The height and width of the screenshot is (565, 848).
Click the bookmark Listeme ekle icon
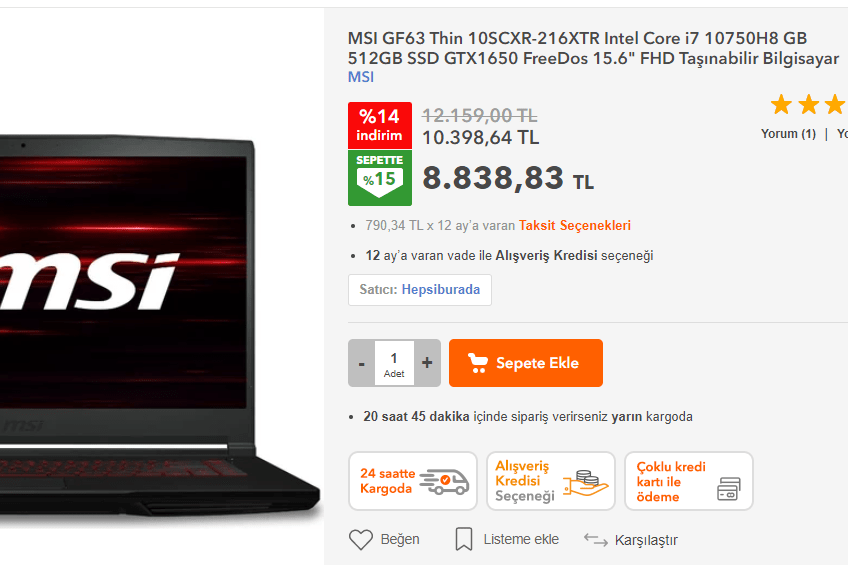[x=463, y=539]
